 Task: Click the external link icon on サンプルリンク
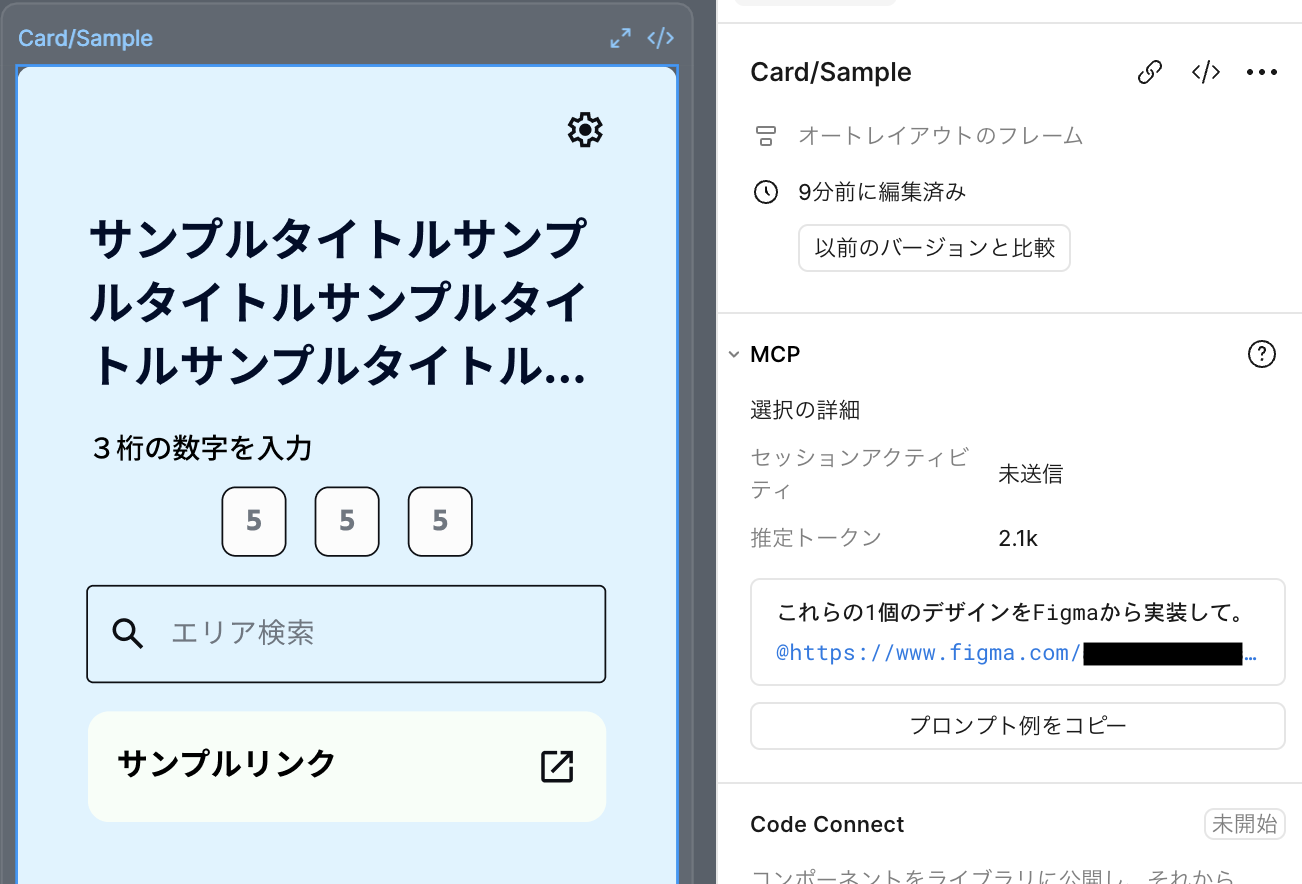[557, 766]
